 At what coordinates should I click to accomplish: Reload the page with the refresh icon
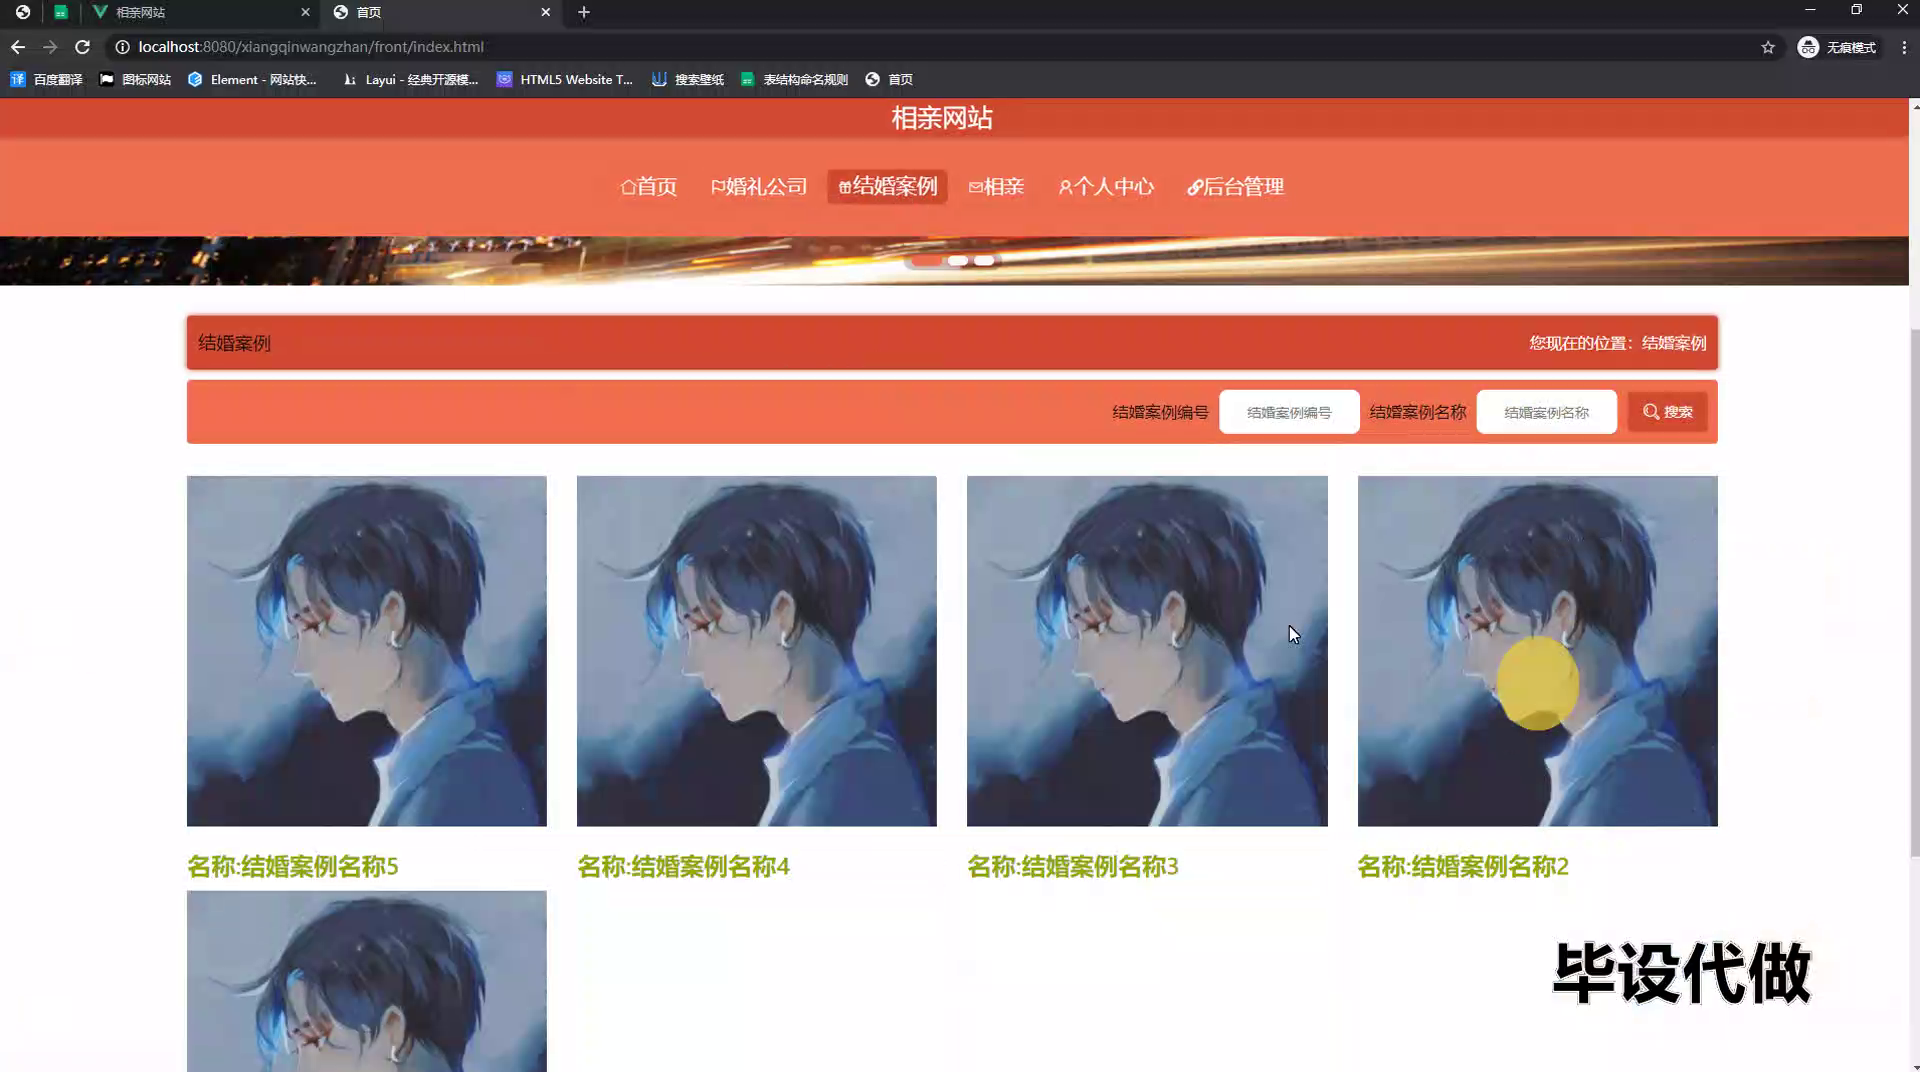pos(83,47)
